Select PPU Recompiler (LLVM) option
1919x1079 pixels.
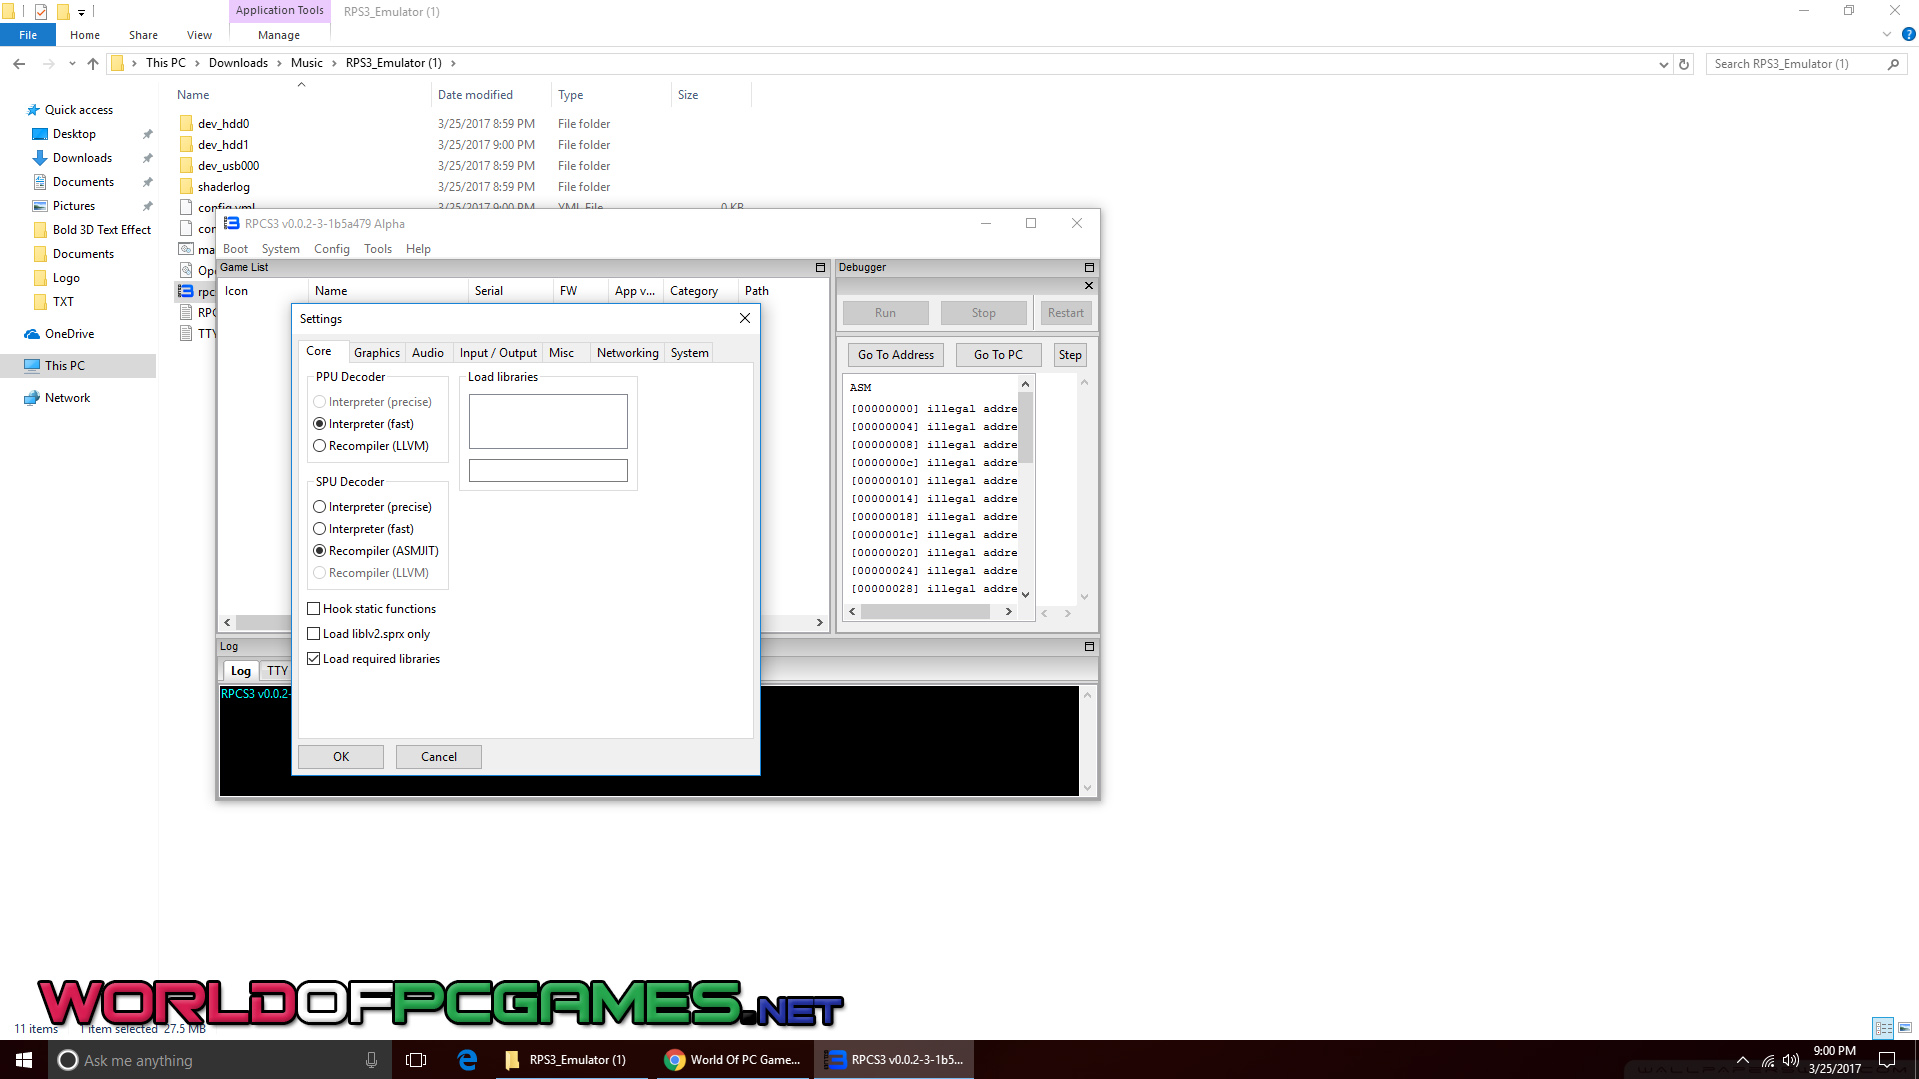coord(320,446)
